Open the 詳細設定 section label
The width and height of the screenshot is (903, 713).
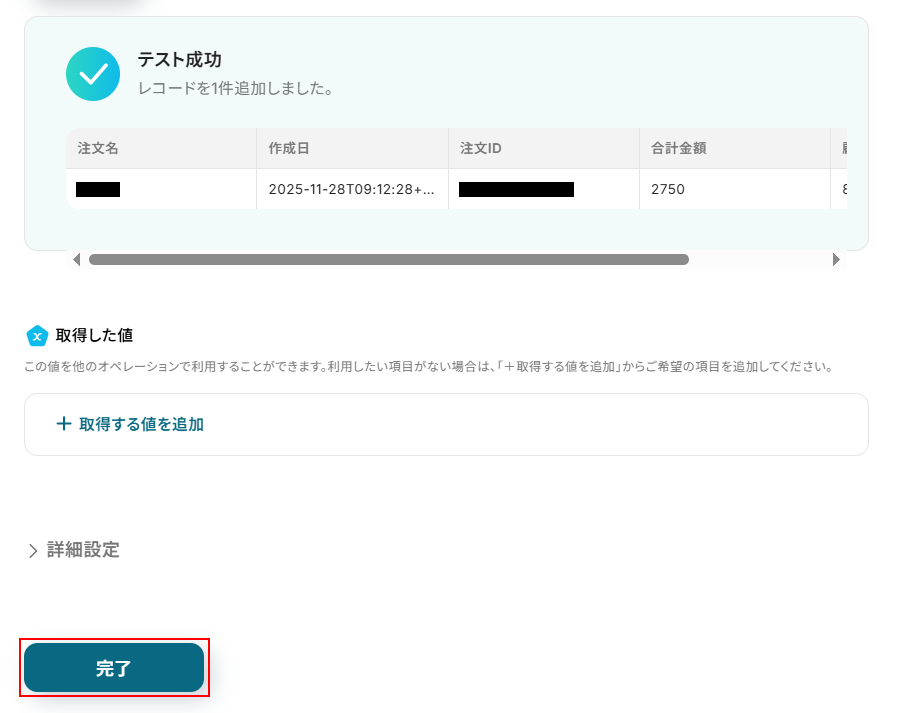click(83, 550)
